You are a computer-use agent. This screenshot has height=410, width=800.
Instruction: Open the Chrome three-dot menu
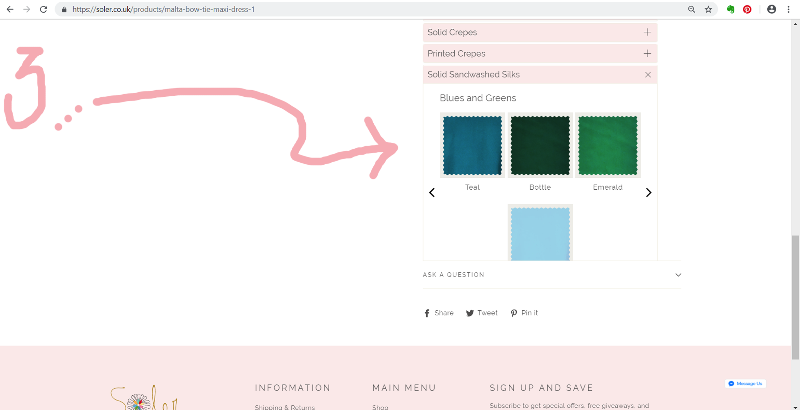click(x=789, y=9)
